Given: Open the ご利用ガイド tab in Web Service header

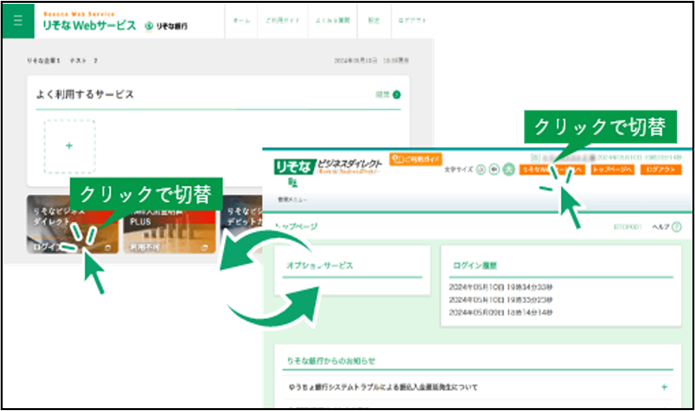Looking at the screenshot, I should [283, 20].
